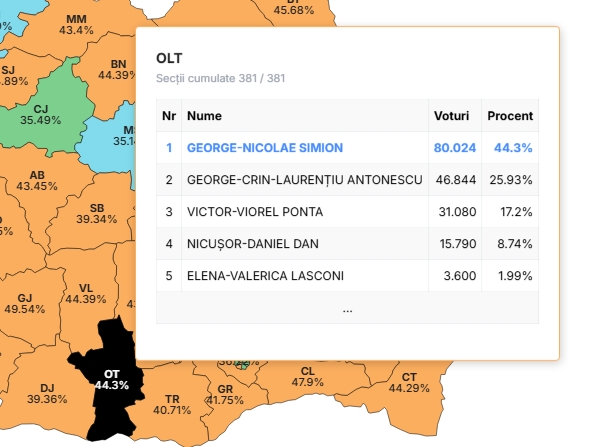The image size is (605, 447).
Task: Click the Voturi column header
Action: [451, 116]
